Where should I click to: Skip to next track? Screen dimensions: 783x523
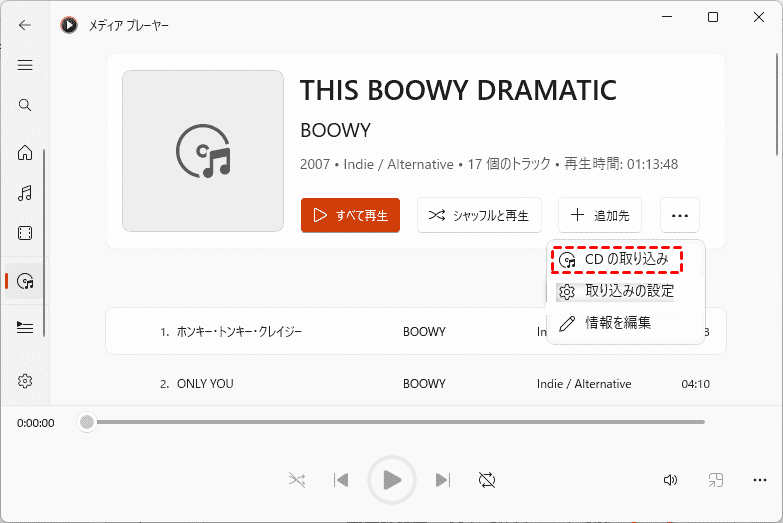pyautogui.click(x=443, y=480)
